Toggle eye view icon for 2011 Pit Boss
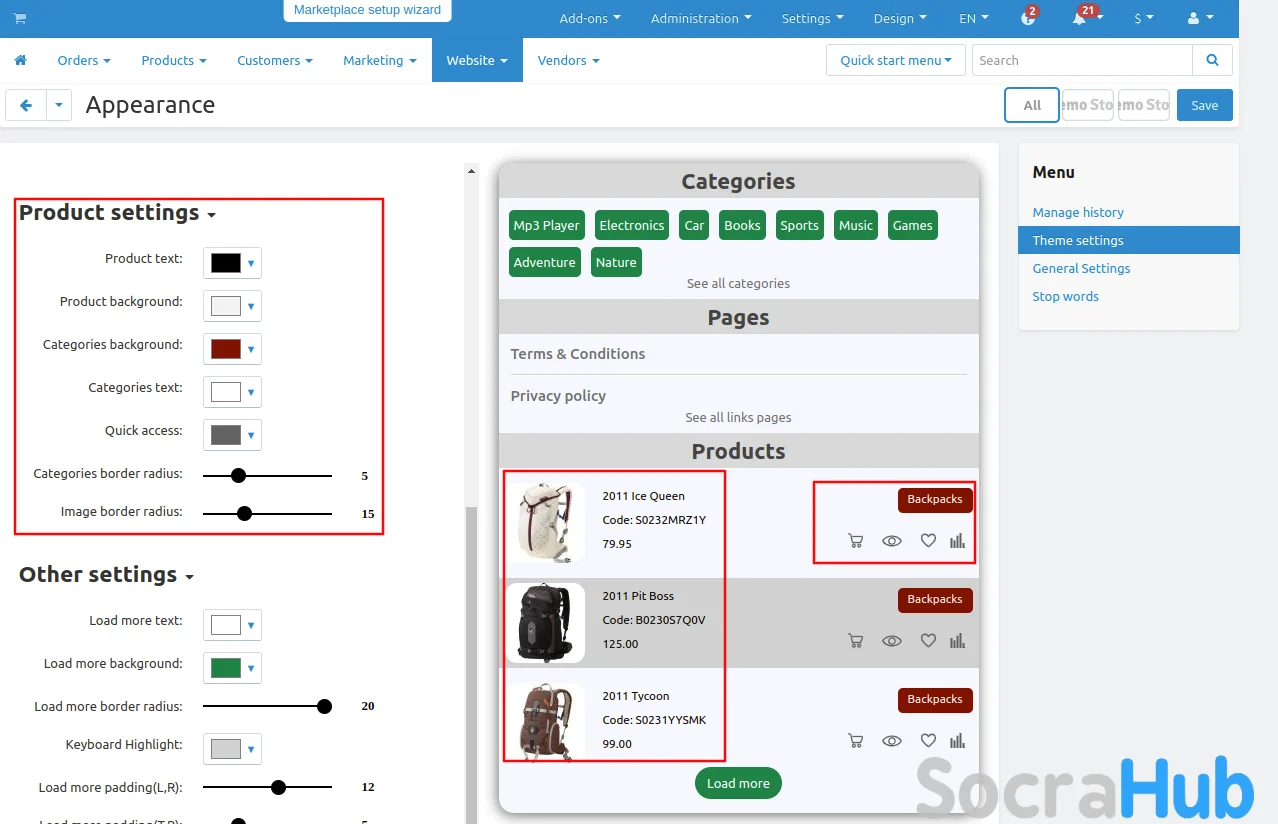1278x824 pixels. tap(891, 640)
